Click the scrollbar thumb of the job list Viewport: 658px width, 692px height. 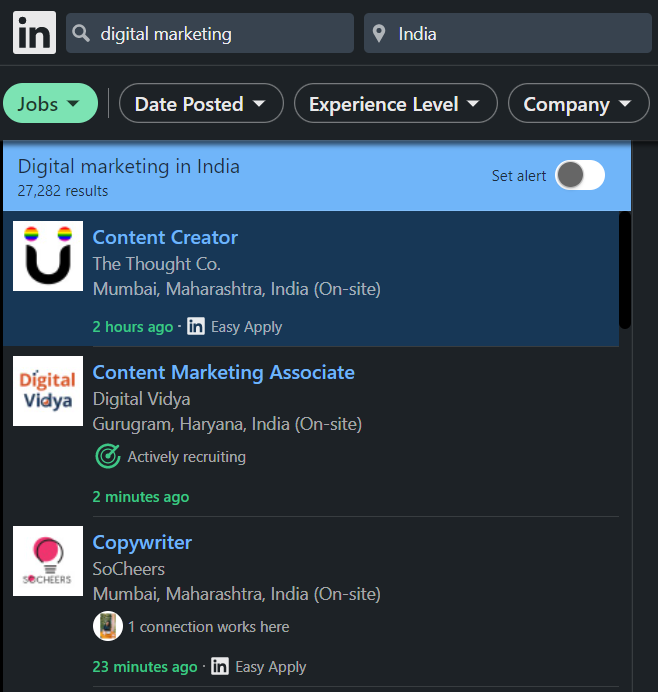(625, 270)
